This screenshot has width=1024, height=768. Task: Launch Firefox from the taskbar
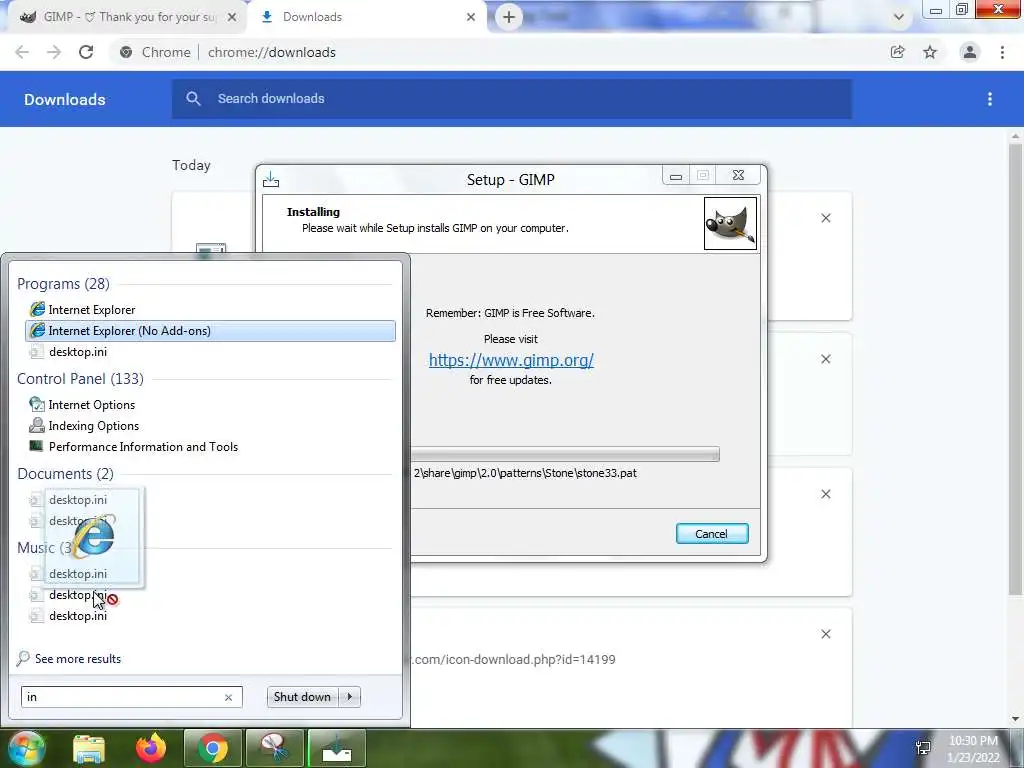pyautogui.click(x=151, y=748)
